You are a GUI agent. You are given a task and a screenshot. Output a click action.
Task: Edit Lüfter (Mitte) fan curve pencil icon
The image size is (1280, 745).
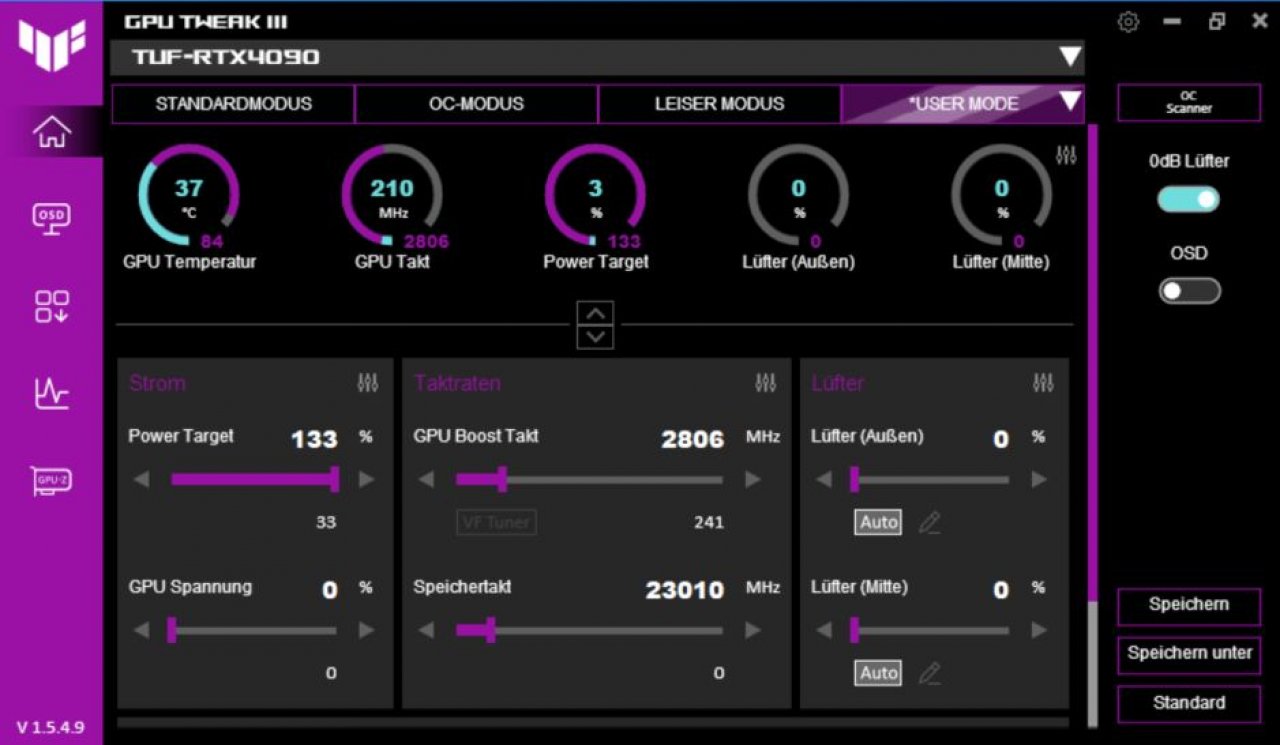tap(930, 673)
